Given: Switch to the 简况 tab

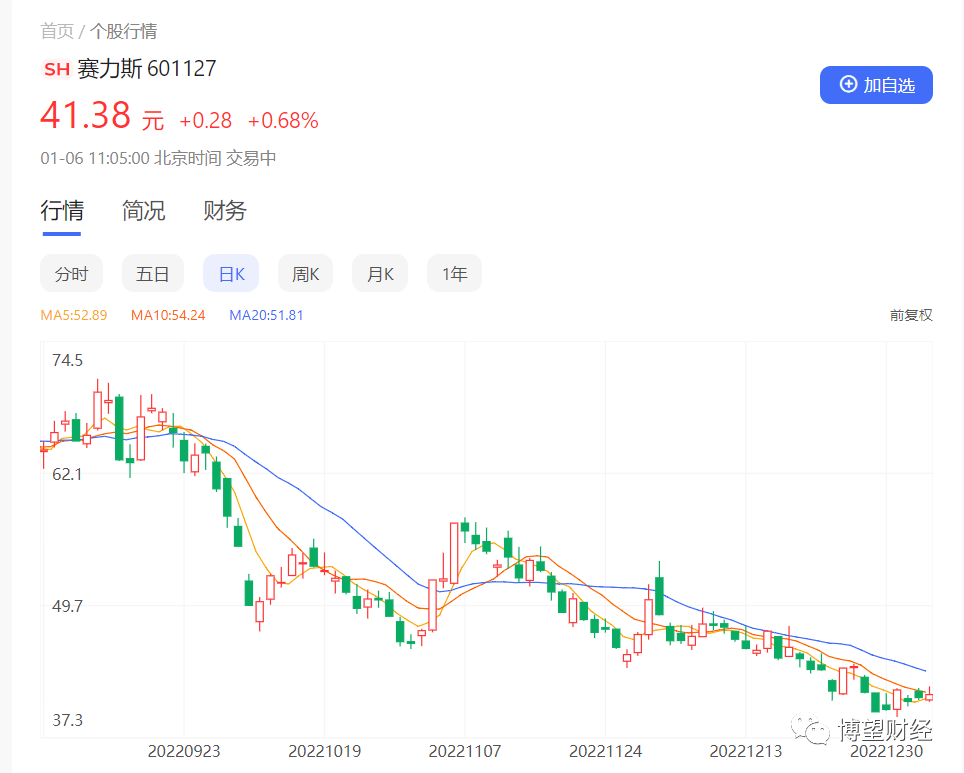Looking at the screenshot, I should [x=143, y=210].
